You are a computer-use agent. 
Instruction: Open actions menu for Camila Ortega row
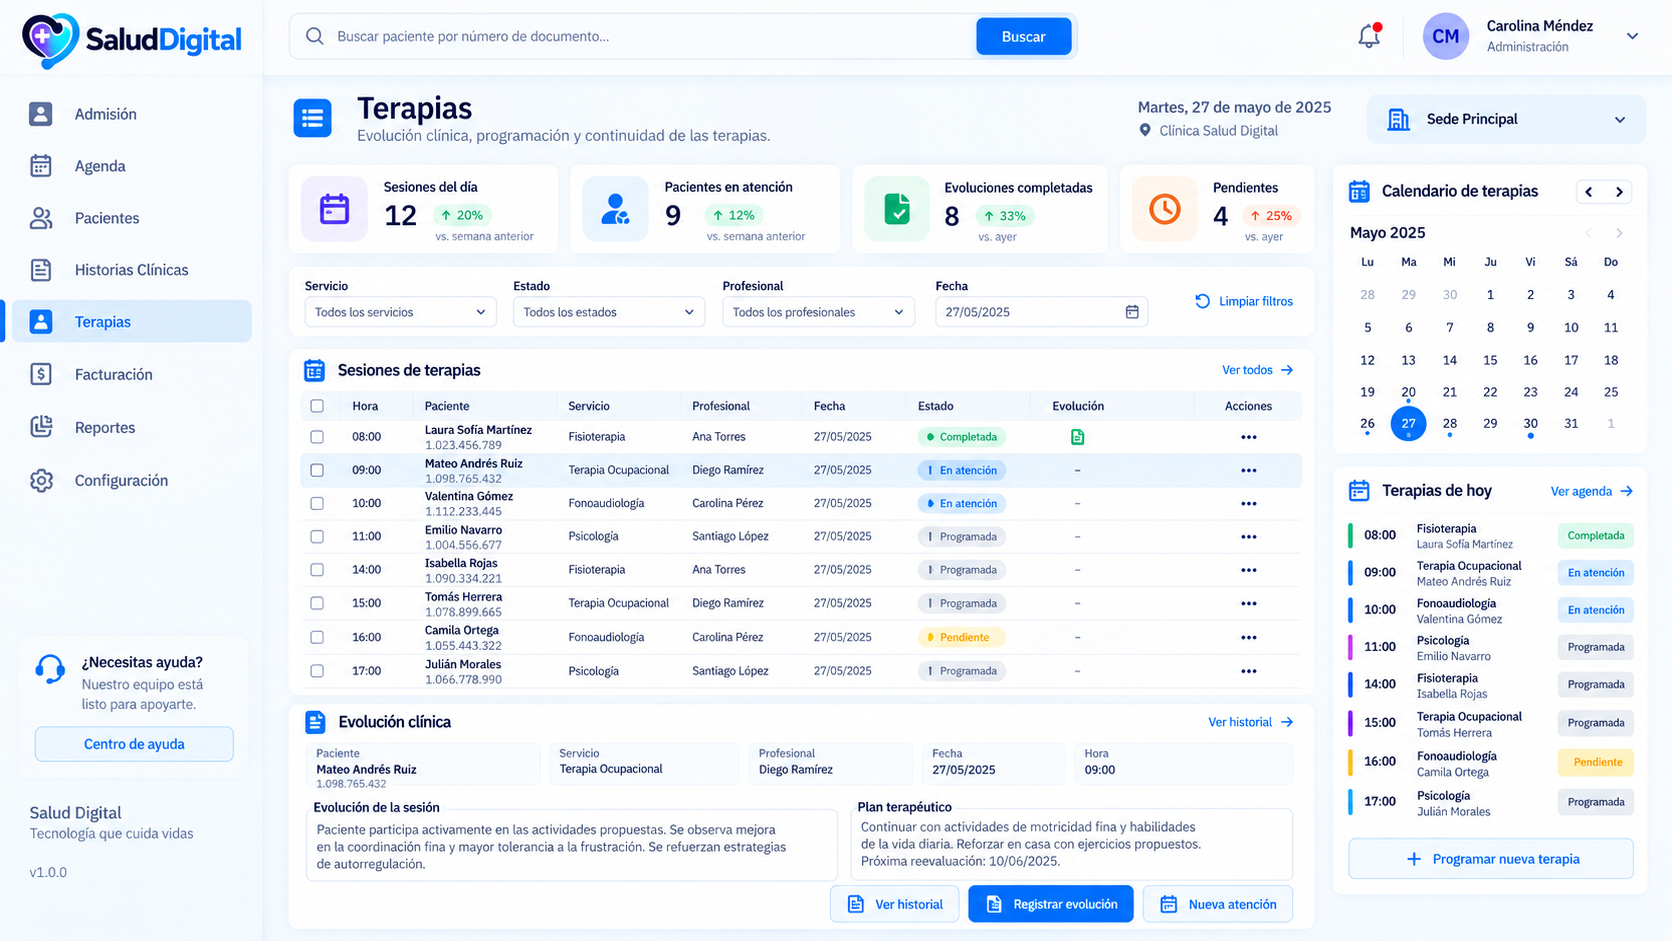[x=1248, y=637]
